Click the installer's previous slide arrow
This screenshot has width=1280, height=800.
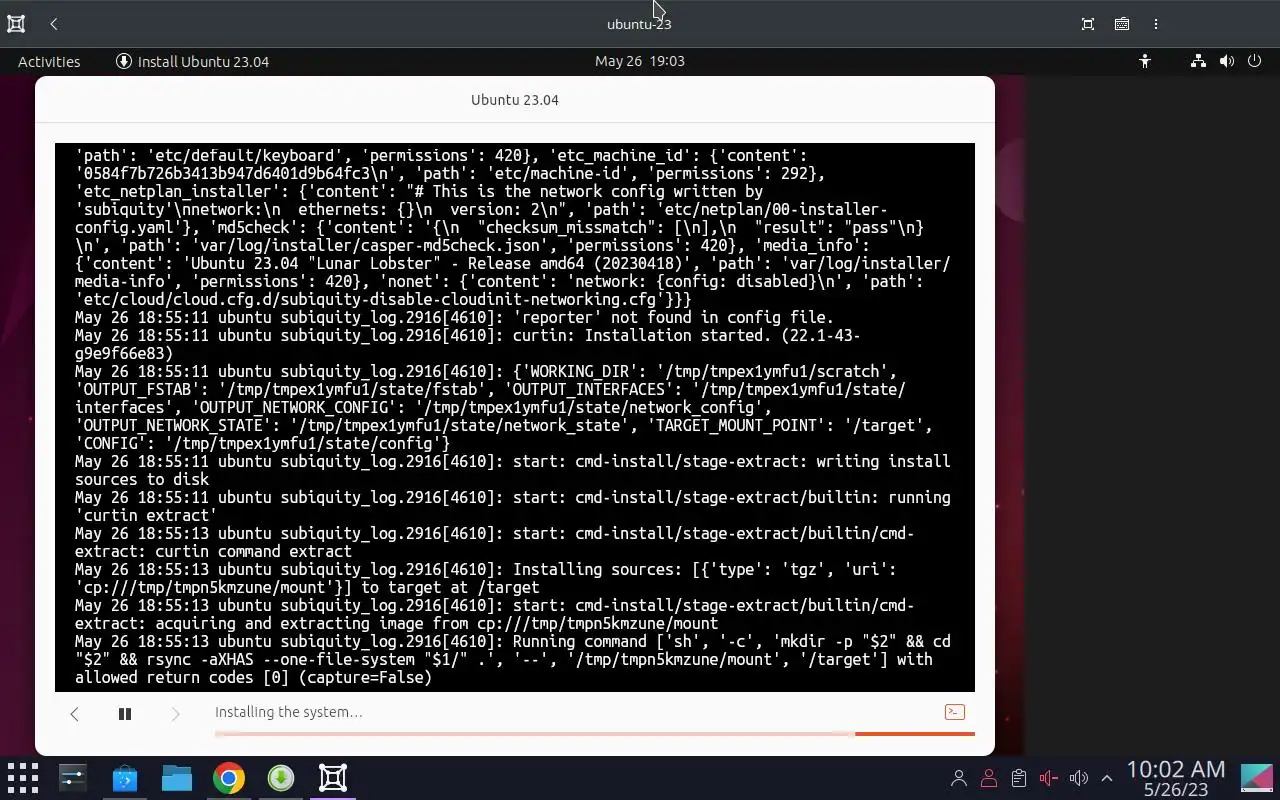pos(74,714)
